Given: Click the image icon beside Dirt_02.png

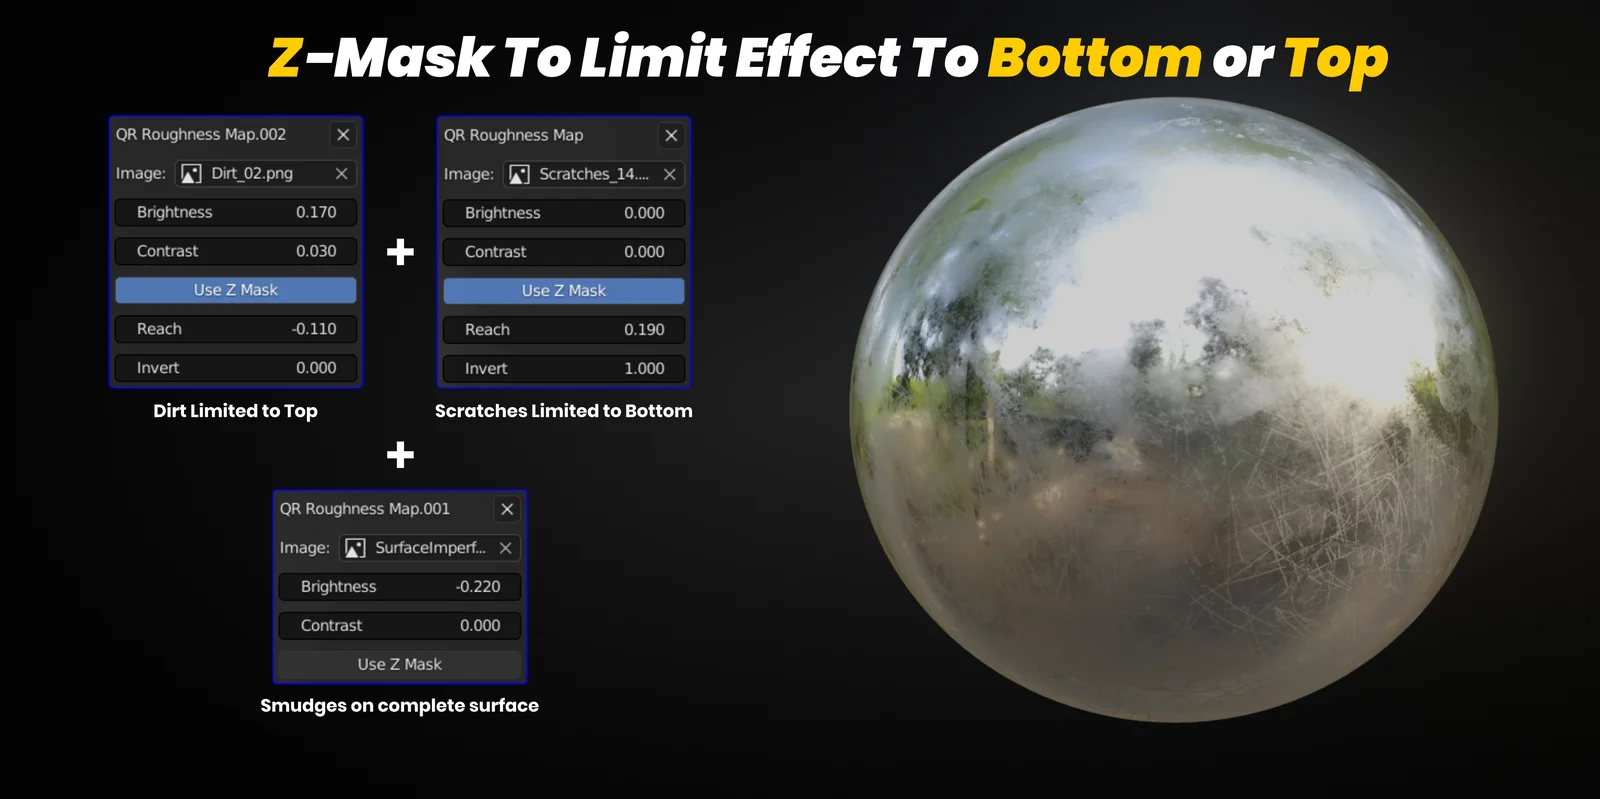Looking at the screenshot, I should click(191, 174).
